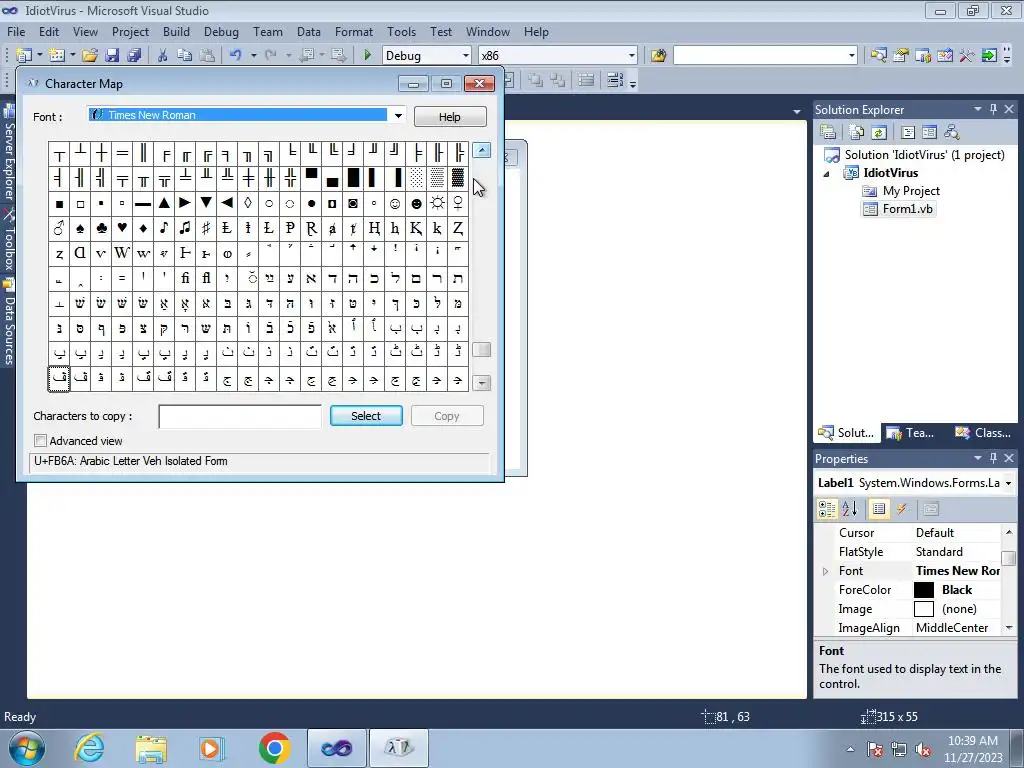Switch to Class View tab
The image size is (1024, 768).
click(x=982, y=432)
